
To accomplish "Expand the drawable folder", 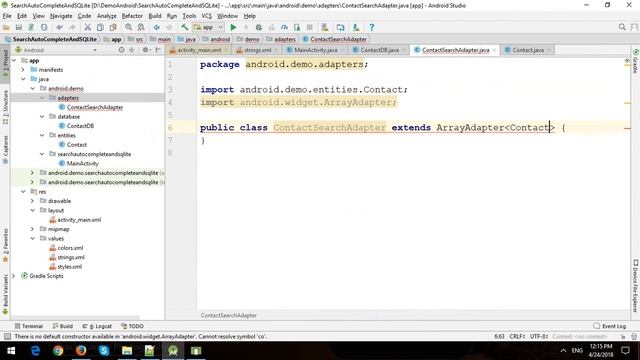I will (x=33, y=201).
